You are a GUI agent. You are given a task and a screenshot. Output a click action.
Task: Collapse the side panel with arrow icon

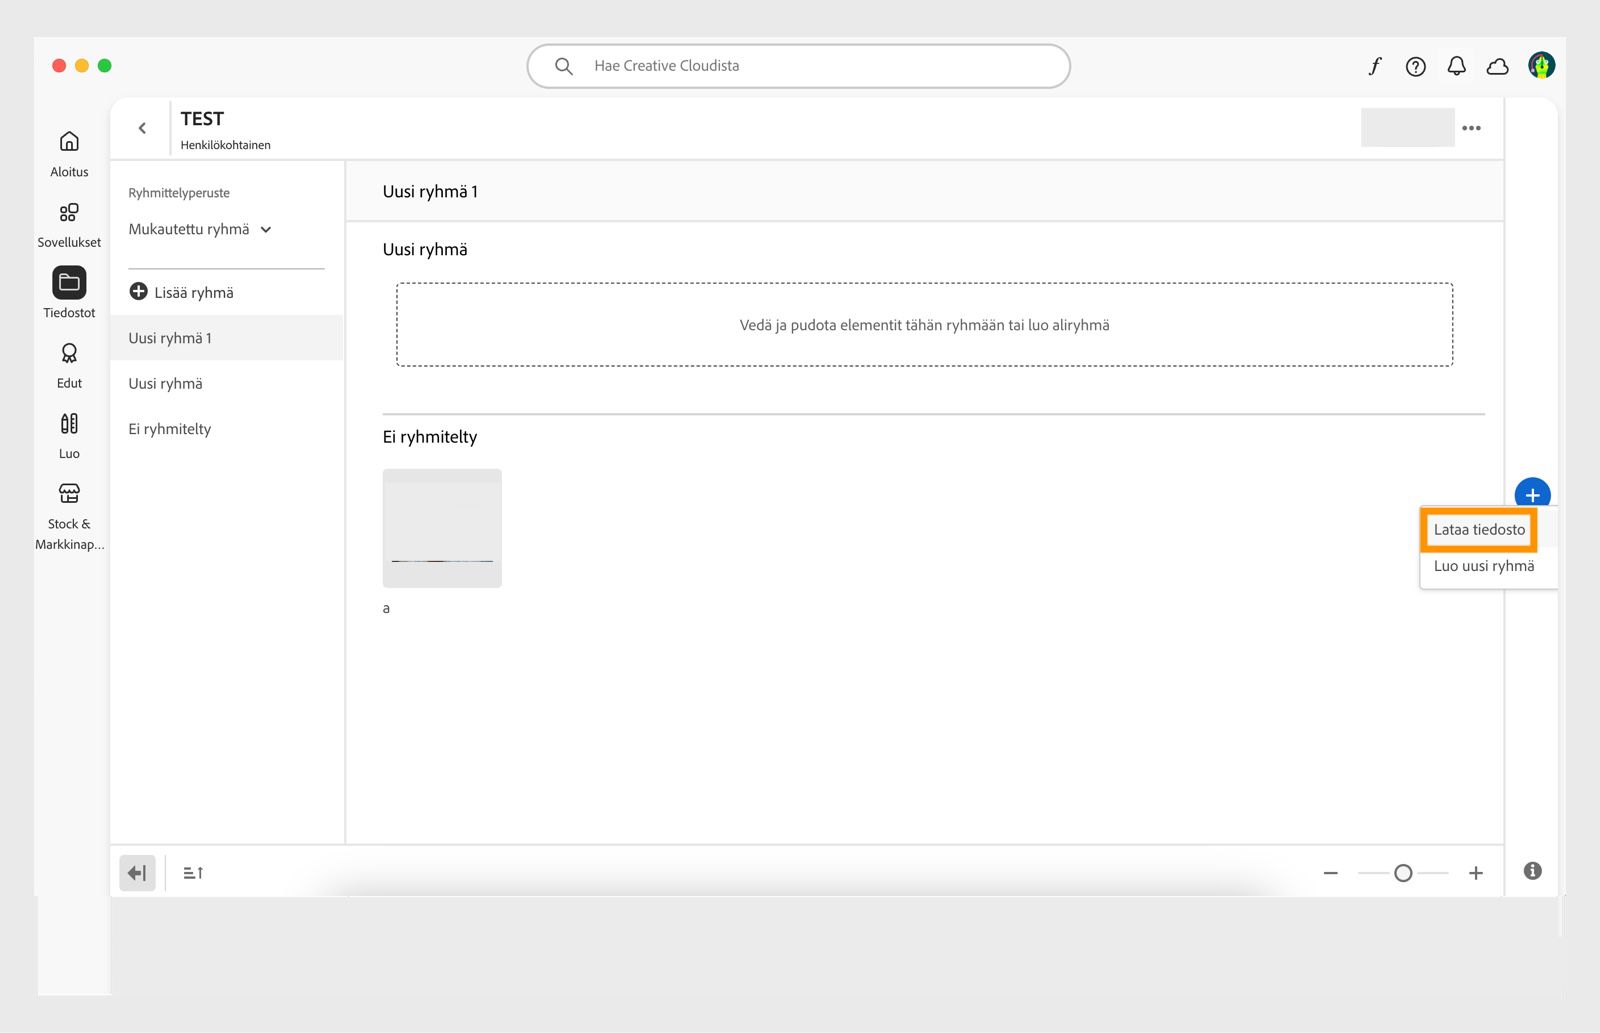coord(138,873)
